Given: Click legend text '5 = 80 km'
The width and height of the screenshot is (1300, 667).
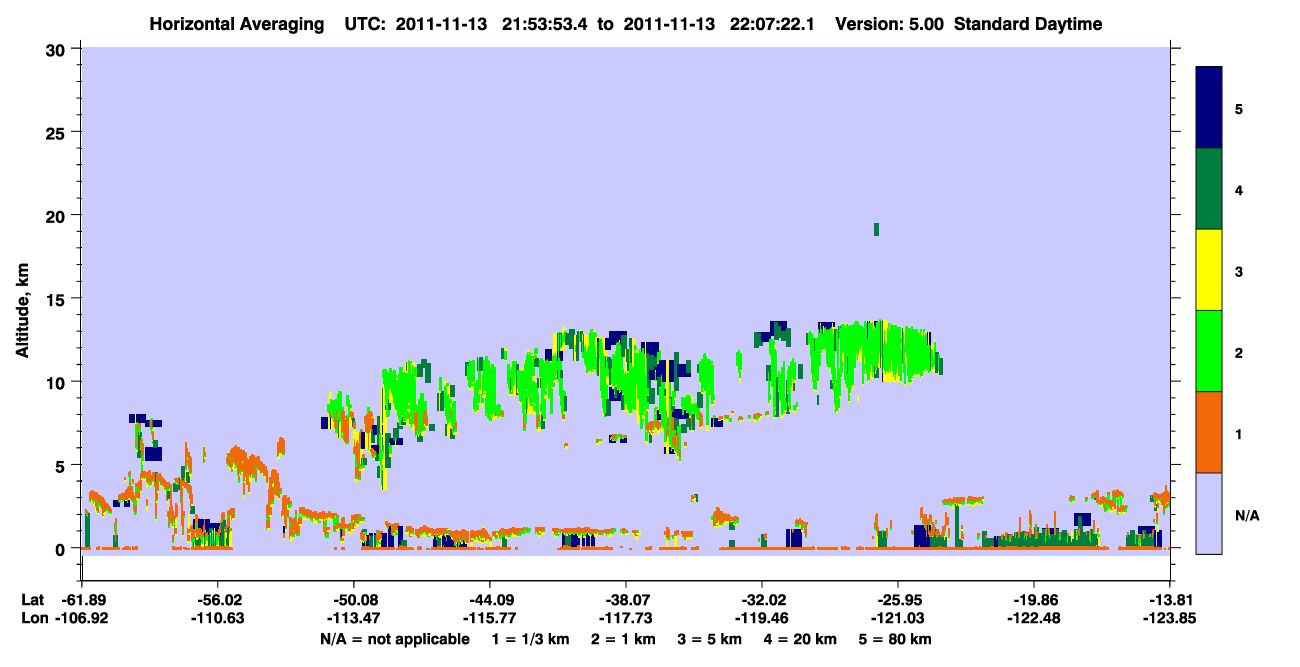Looking at the screenshot, I should tap(896, 639).
